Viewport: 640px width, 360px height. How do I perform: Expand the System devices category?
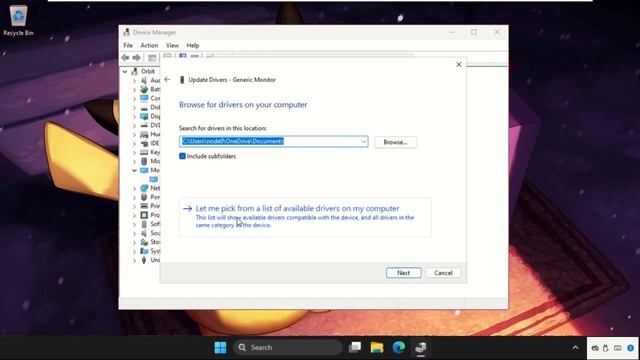point(134,251)
